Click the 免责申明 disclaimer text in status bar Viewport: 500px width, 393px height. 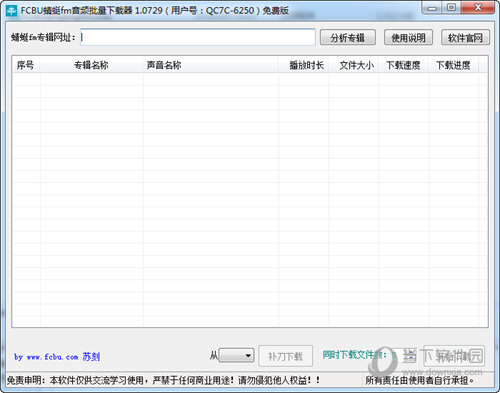163,380
